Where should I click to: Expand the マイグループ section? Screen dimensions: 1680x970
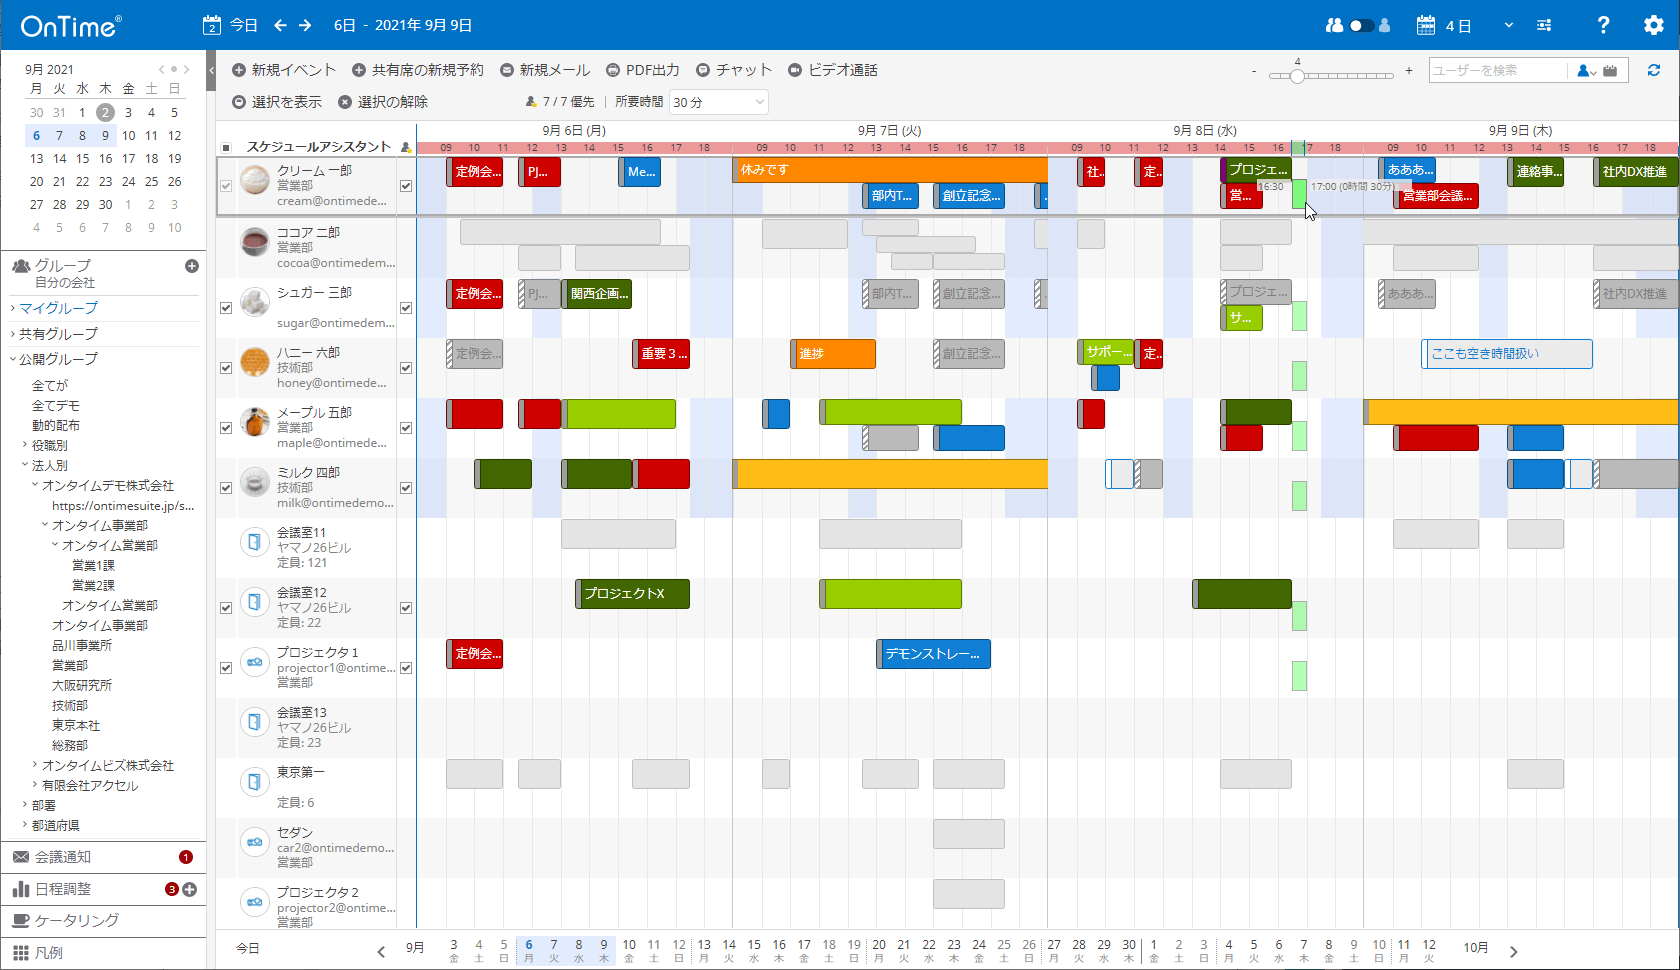tap(58, 308)
